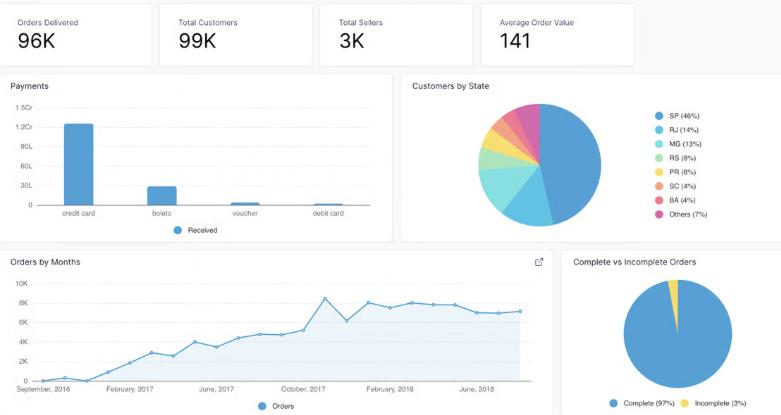Toggle the Complete (97%) legend entry
This screenshot has width=781, height=415.
pos(642,403)
